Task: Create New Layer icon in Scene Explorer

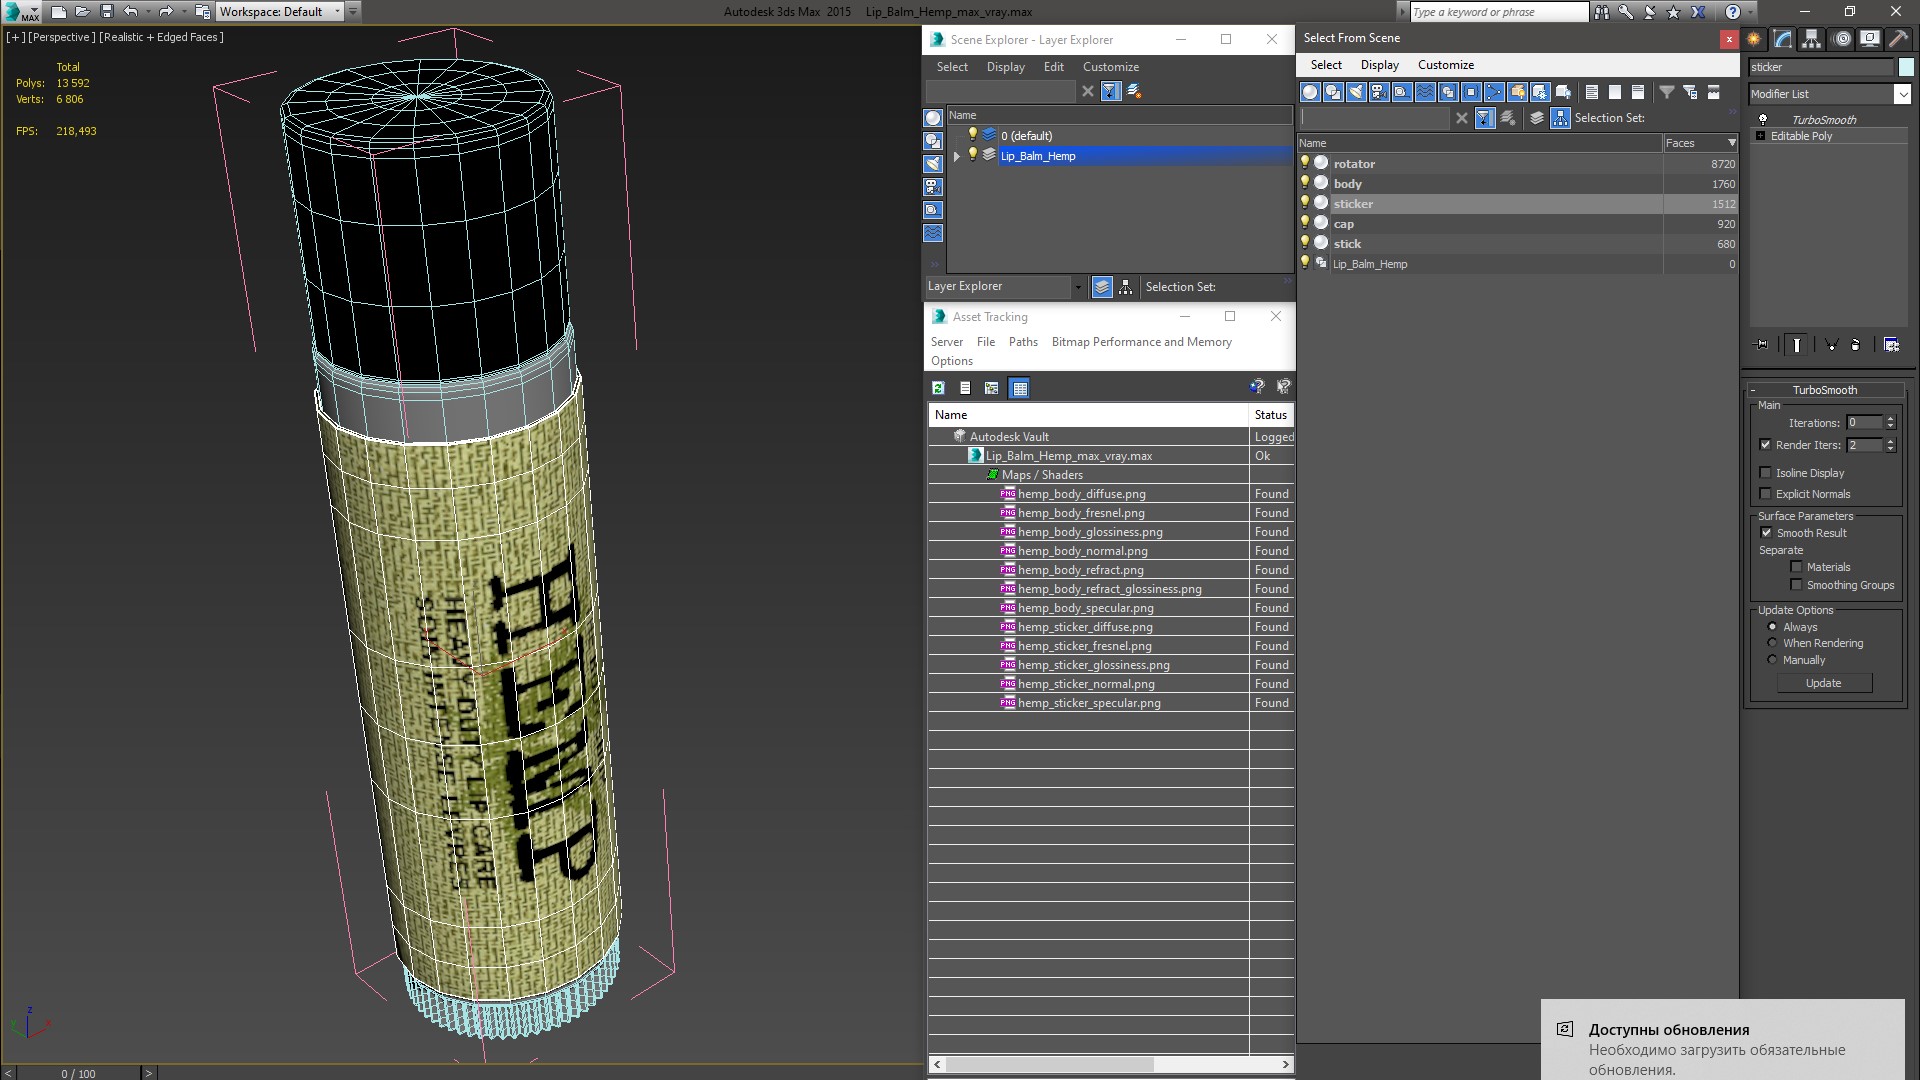Action: (x=1134, y=91)
